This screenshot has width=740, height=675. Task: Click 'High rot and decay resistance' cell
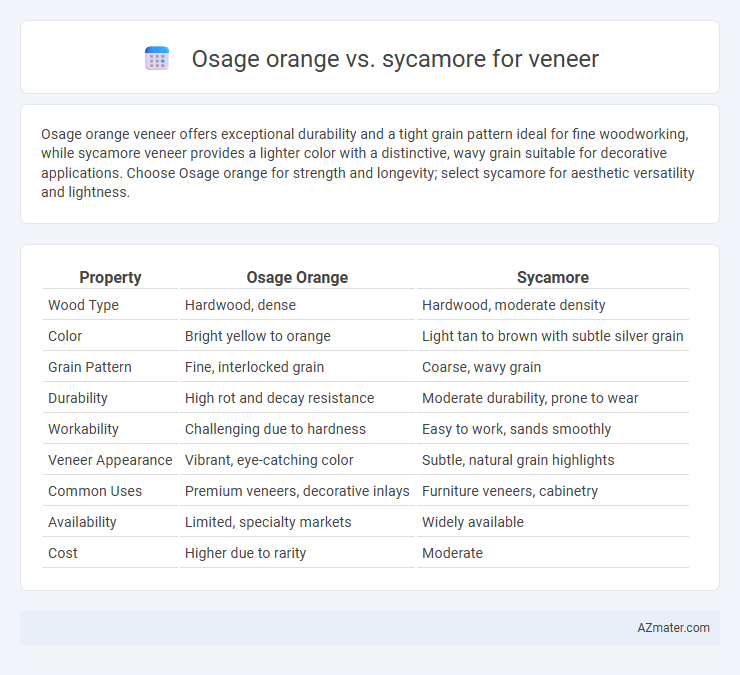(x=279, y=398)
